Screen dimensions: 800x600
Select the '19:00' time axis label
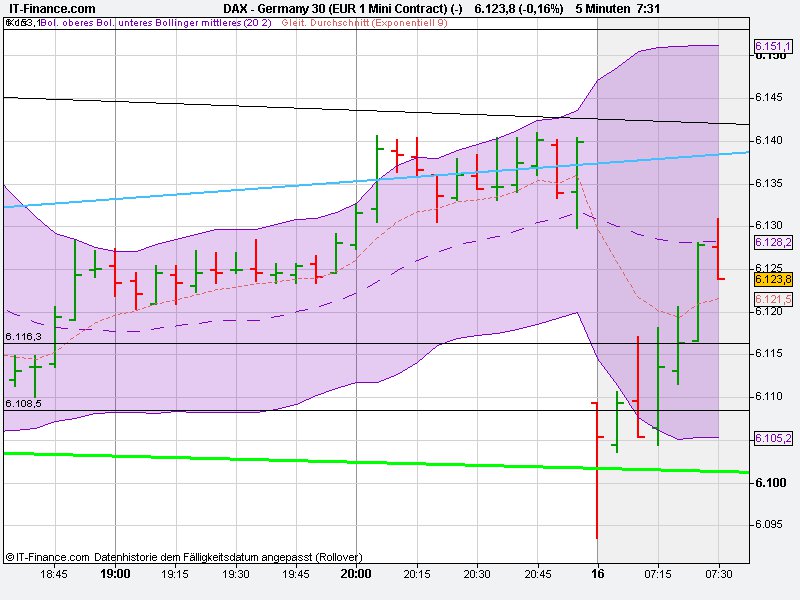(x=114, y=575)
